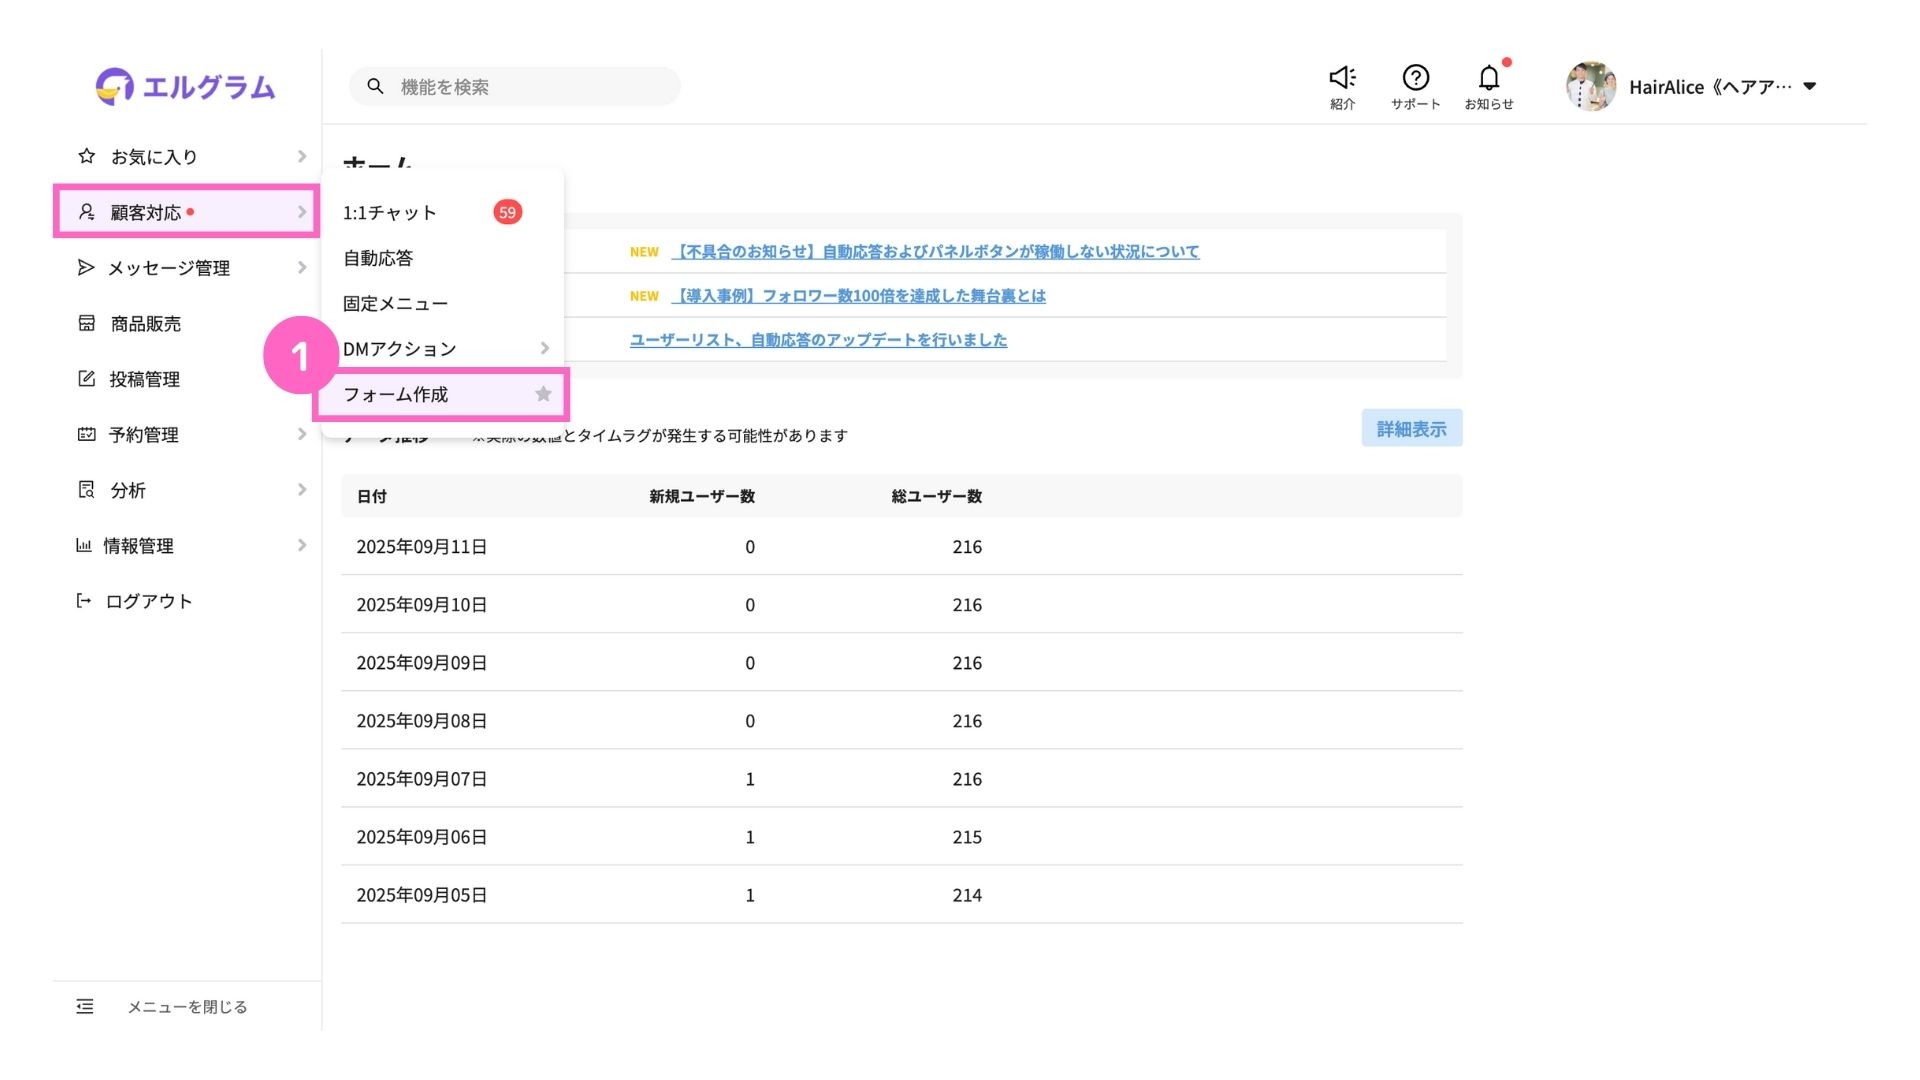Click the メニューを閉じる collapse icon
The height and width of the screenshot is (1080, 1920).
85,1006
